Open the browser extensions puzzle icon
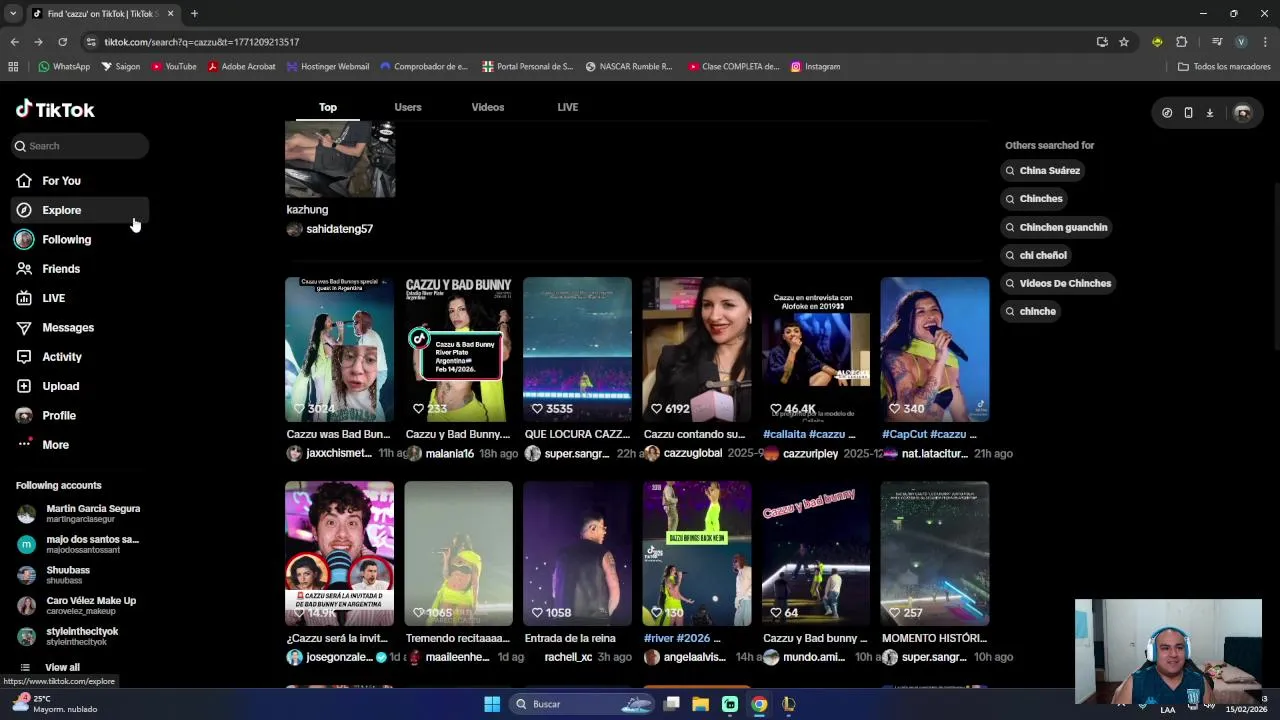 point(1181,42)
